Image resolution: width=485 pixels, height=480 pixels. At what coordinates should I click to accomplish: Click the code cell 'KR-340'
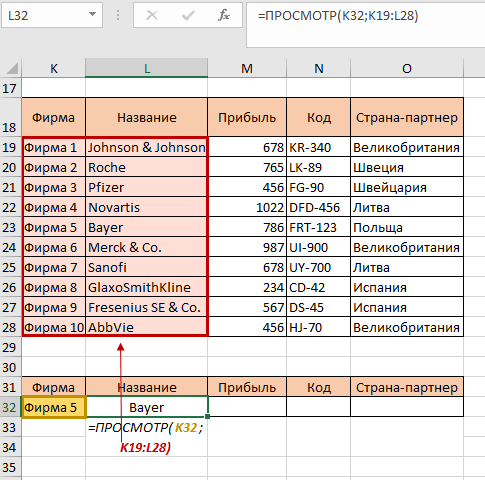(x=319, y=147)
